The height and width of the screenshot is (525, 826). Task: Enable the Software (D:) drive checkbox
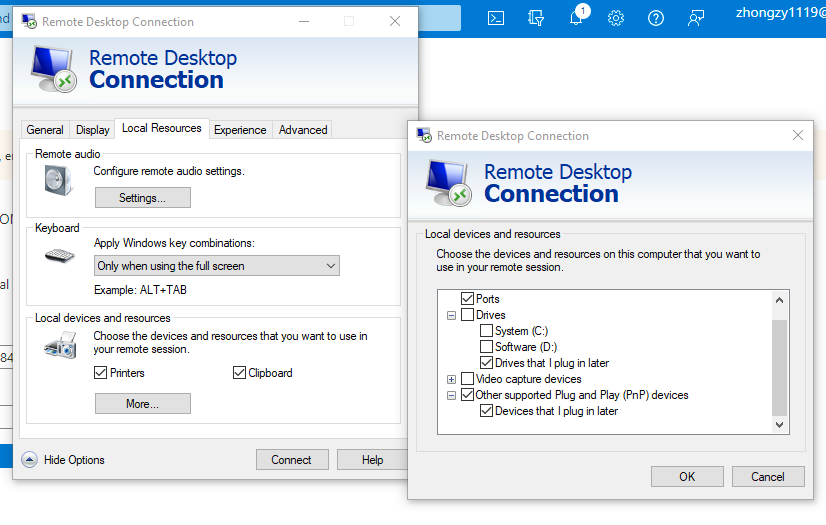tap(486, 346)
